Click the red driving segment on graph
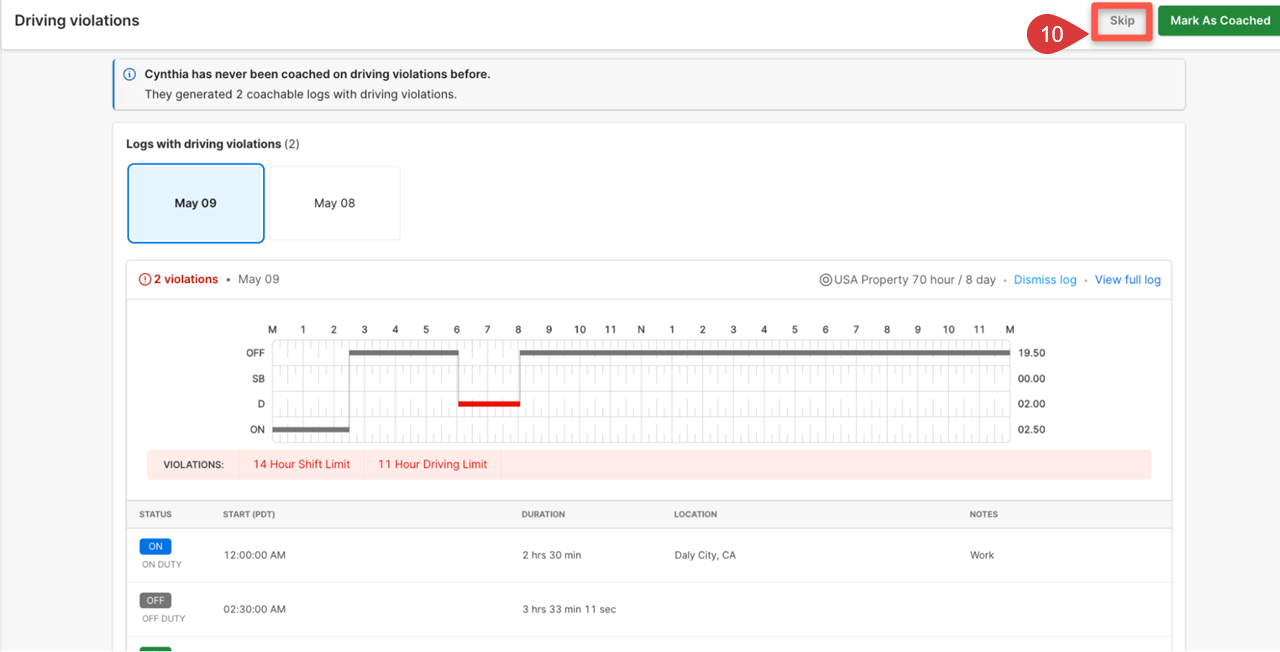The width and height of the screenshot is (1280, 652). pos(489,404)
